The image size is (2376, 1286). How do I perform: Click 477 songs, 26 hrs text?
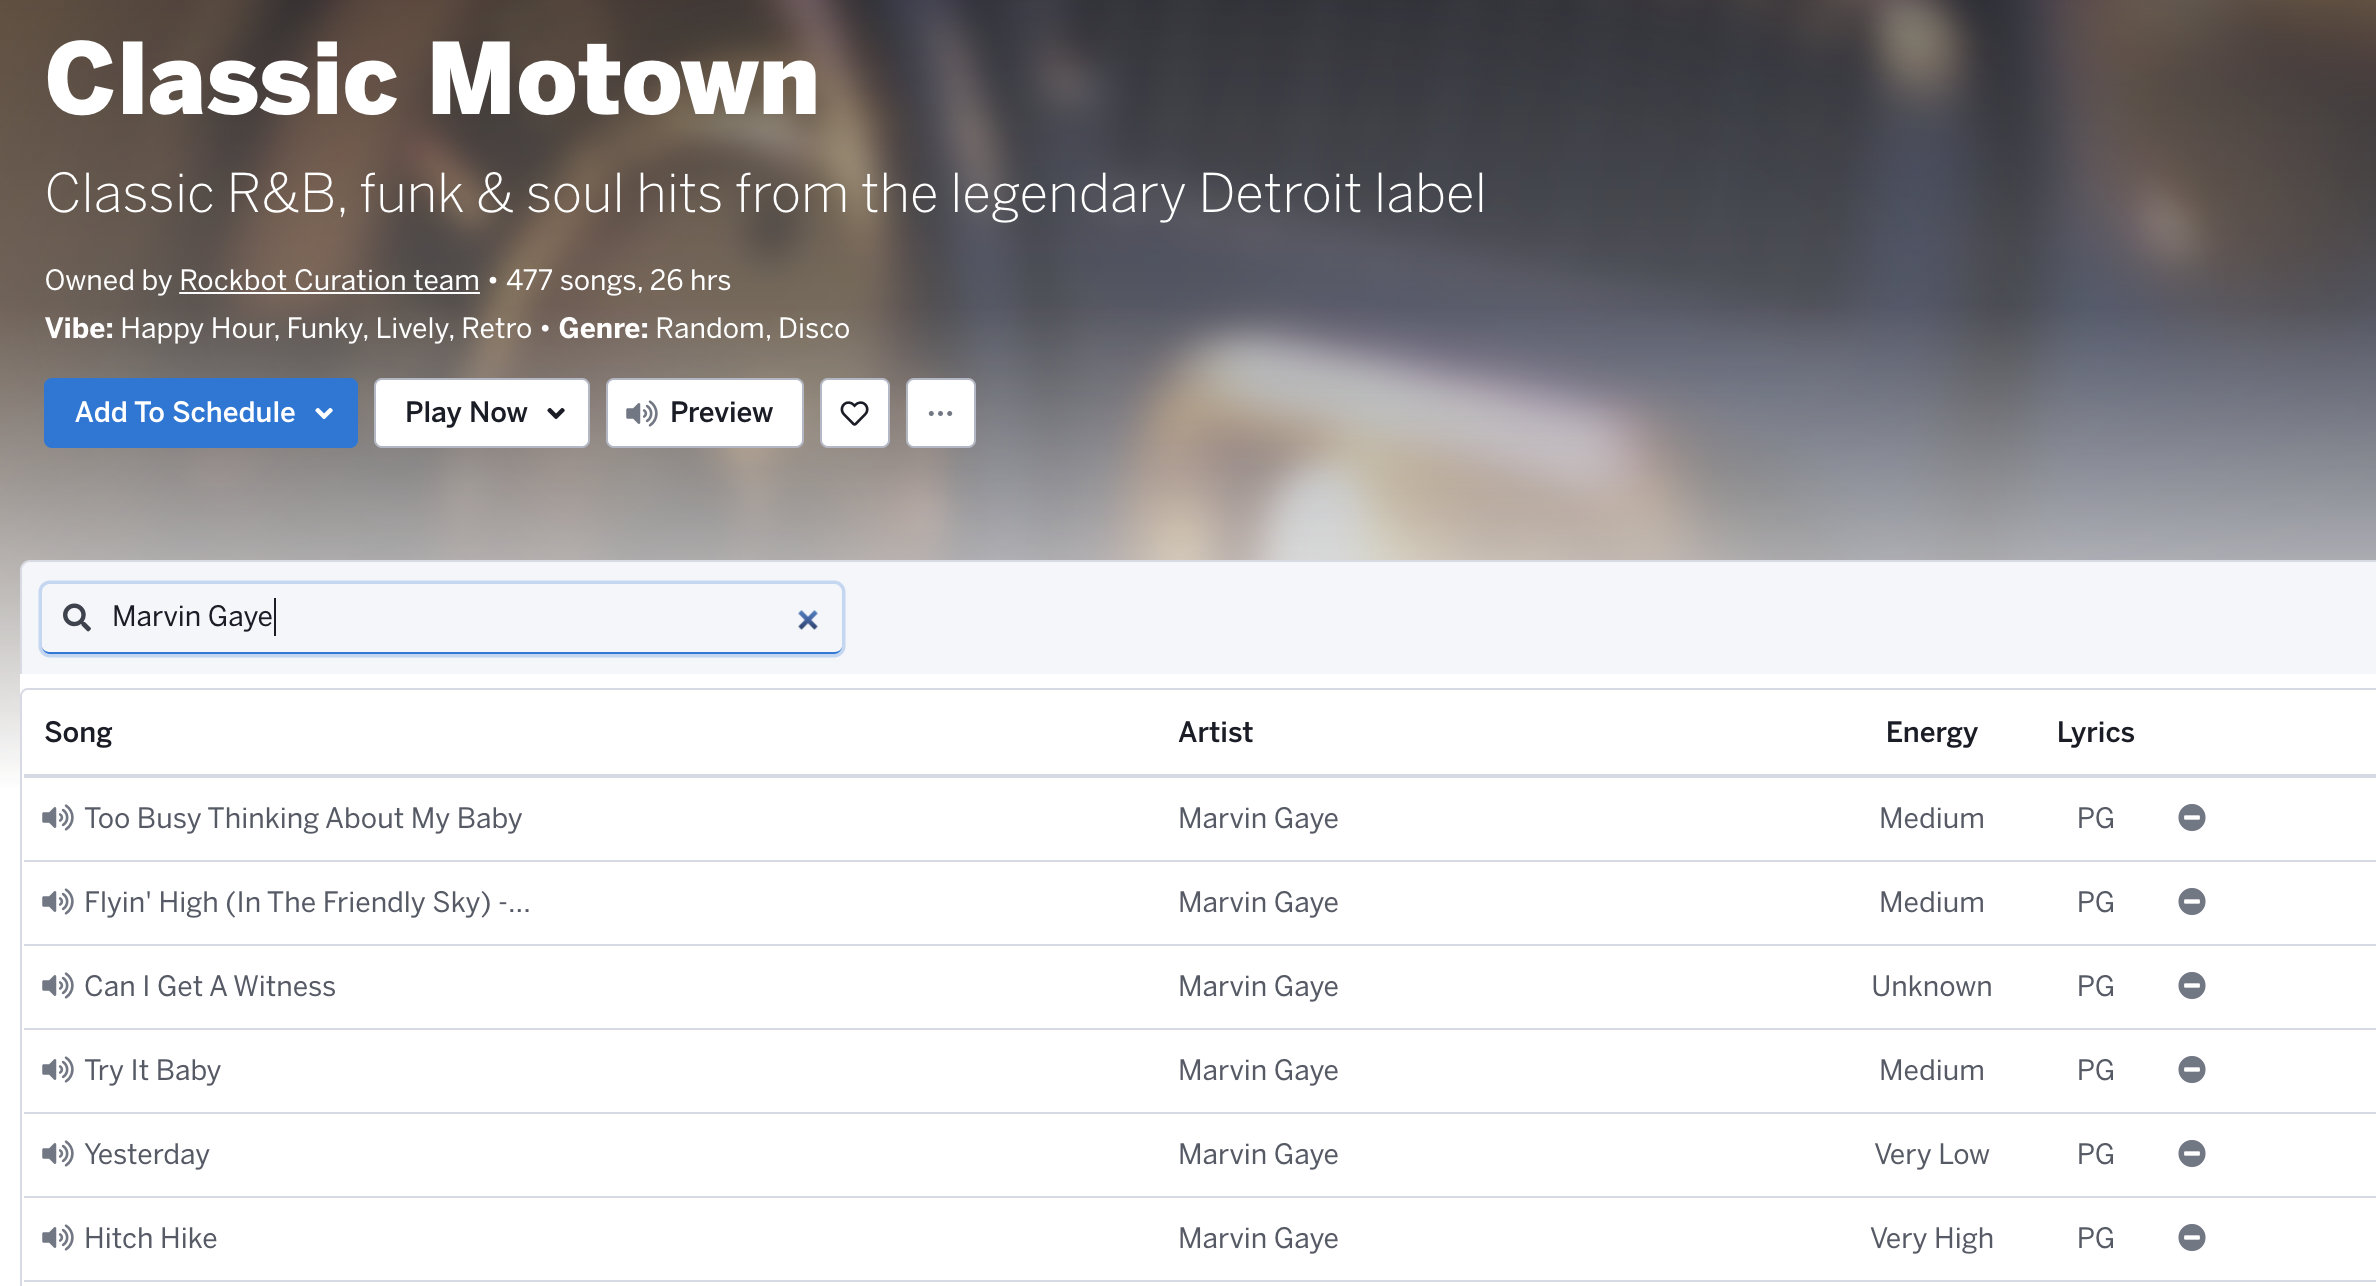[x=618, y=280]
